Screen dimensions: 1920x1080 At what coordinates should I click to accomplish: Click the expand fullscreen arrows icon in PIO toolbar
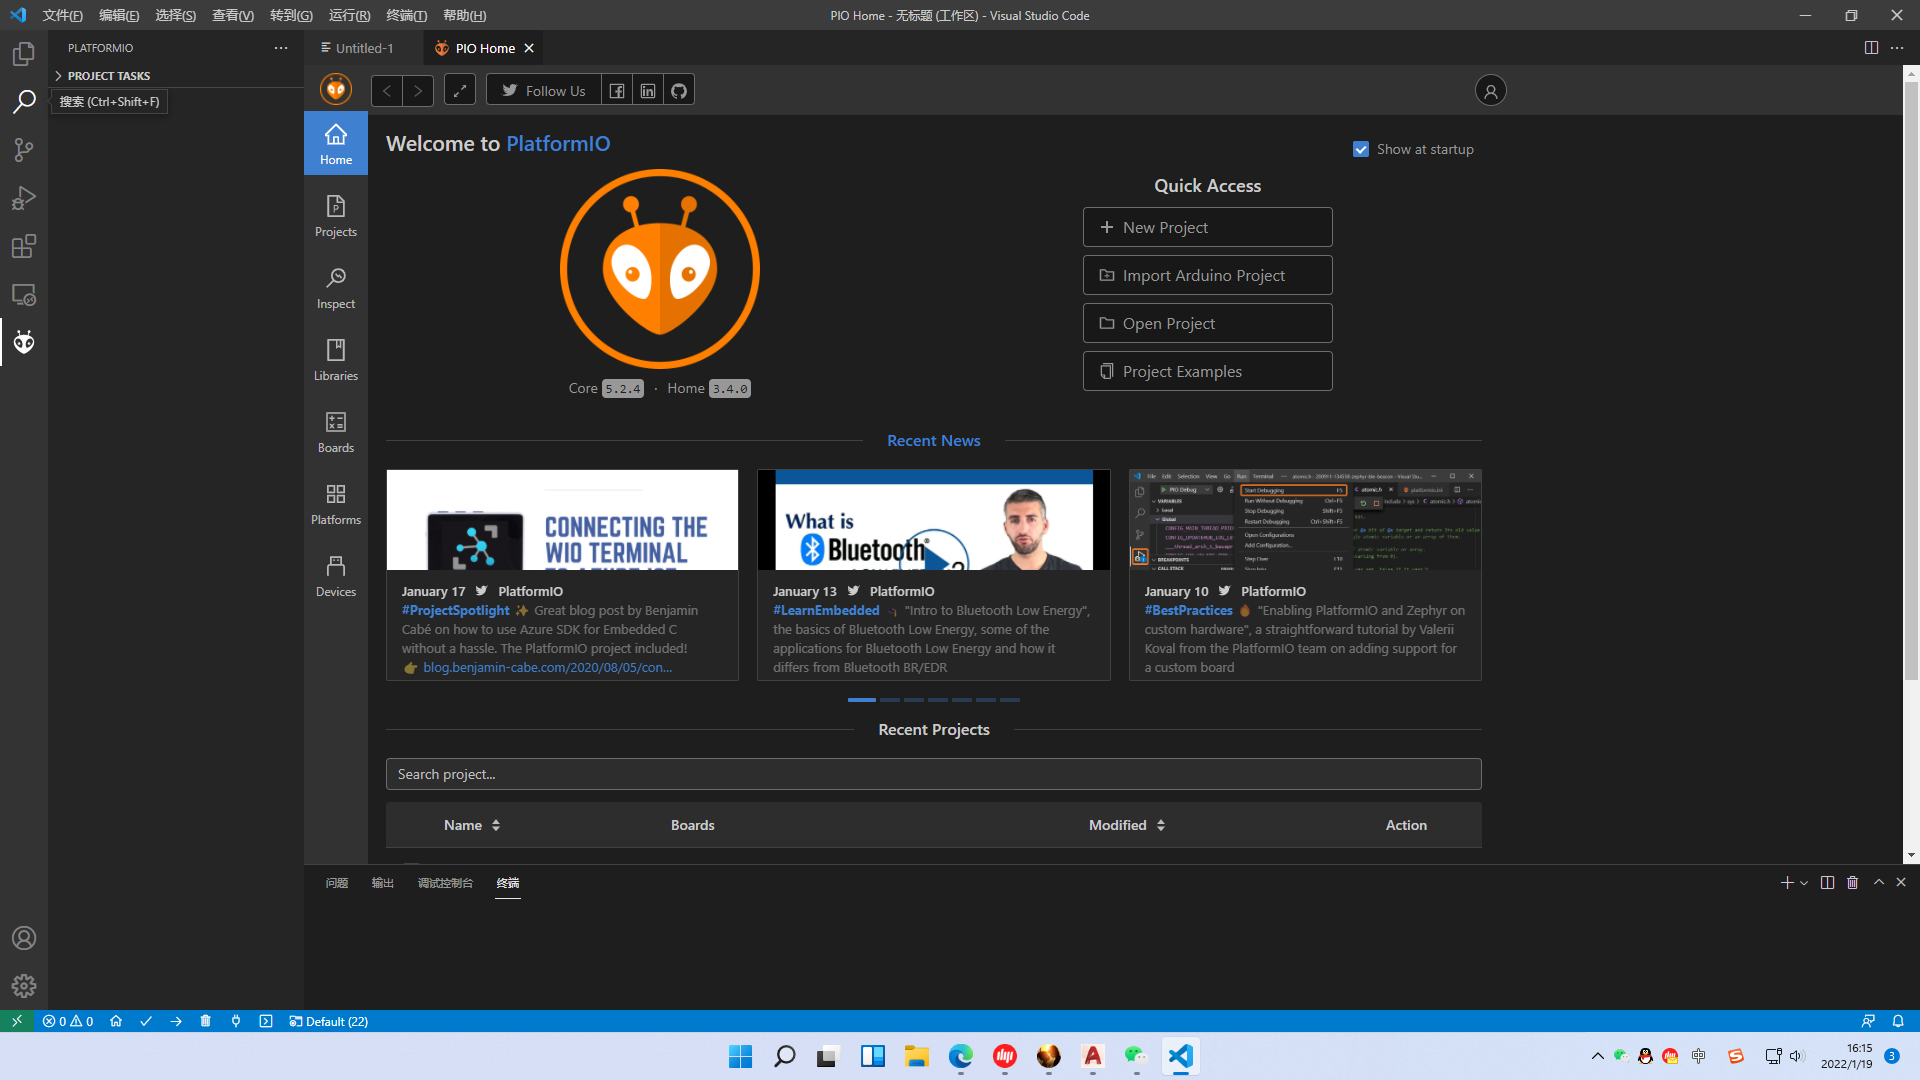click(x=459, y=91)
